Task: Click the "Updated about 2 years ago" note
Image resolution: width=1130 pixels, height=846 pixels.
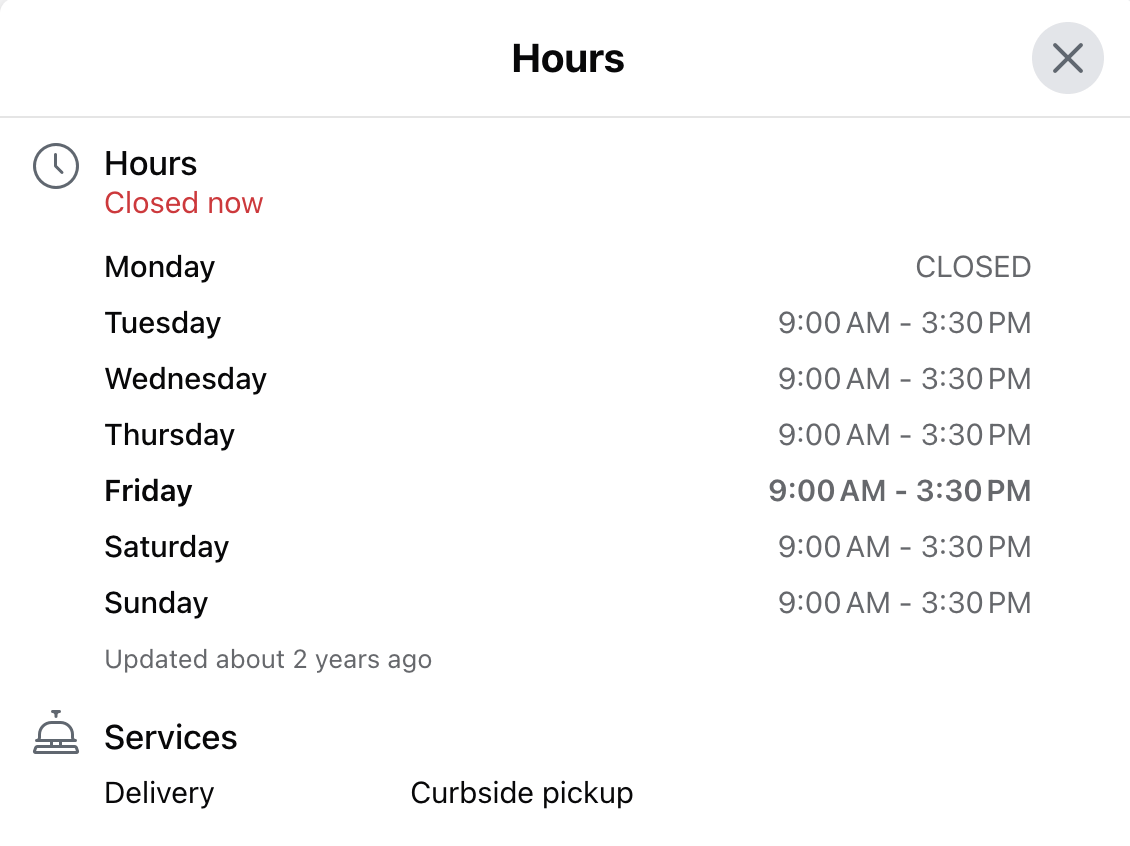Action: click(x=268, y=659)
